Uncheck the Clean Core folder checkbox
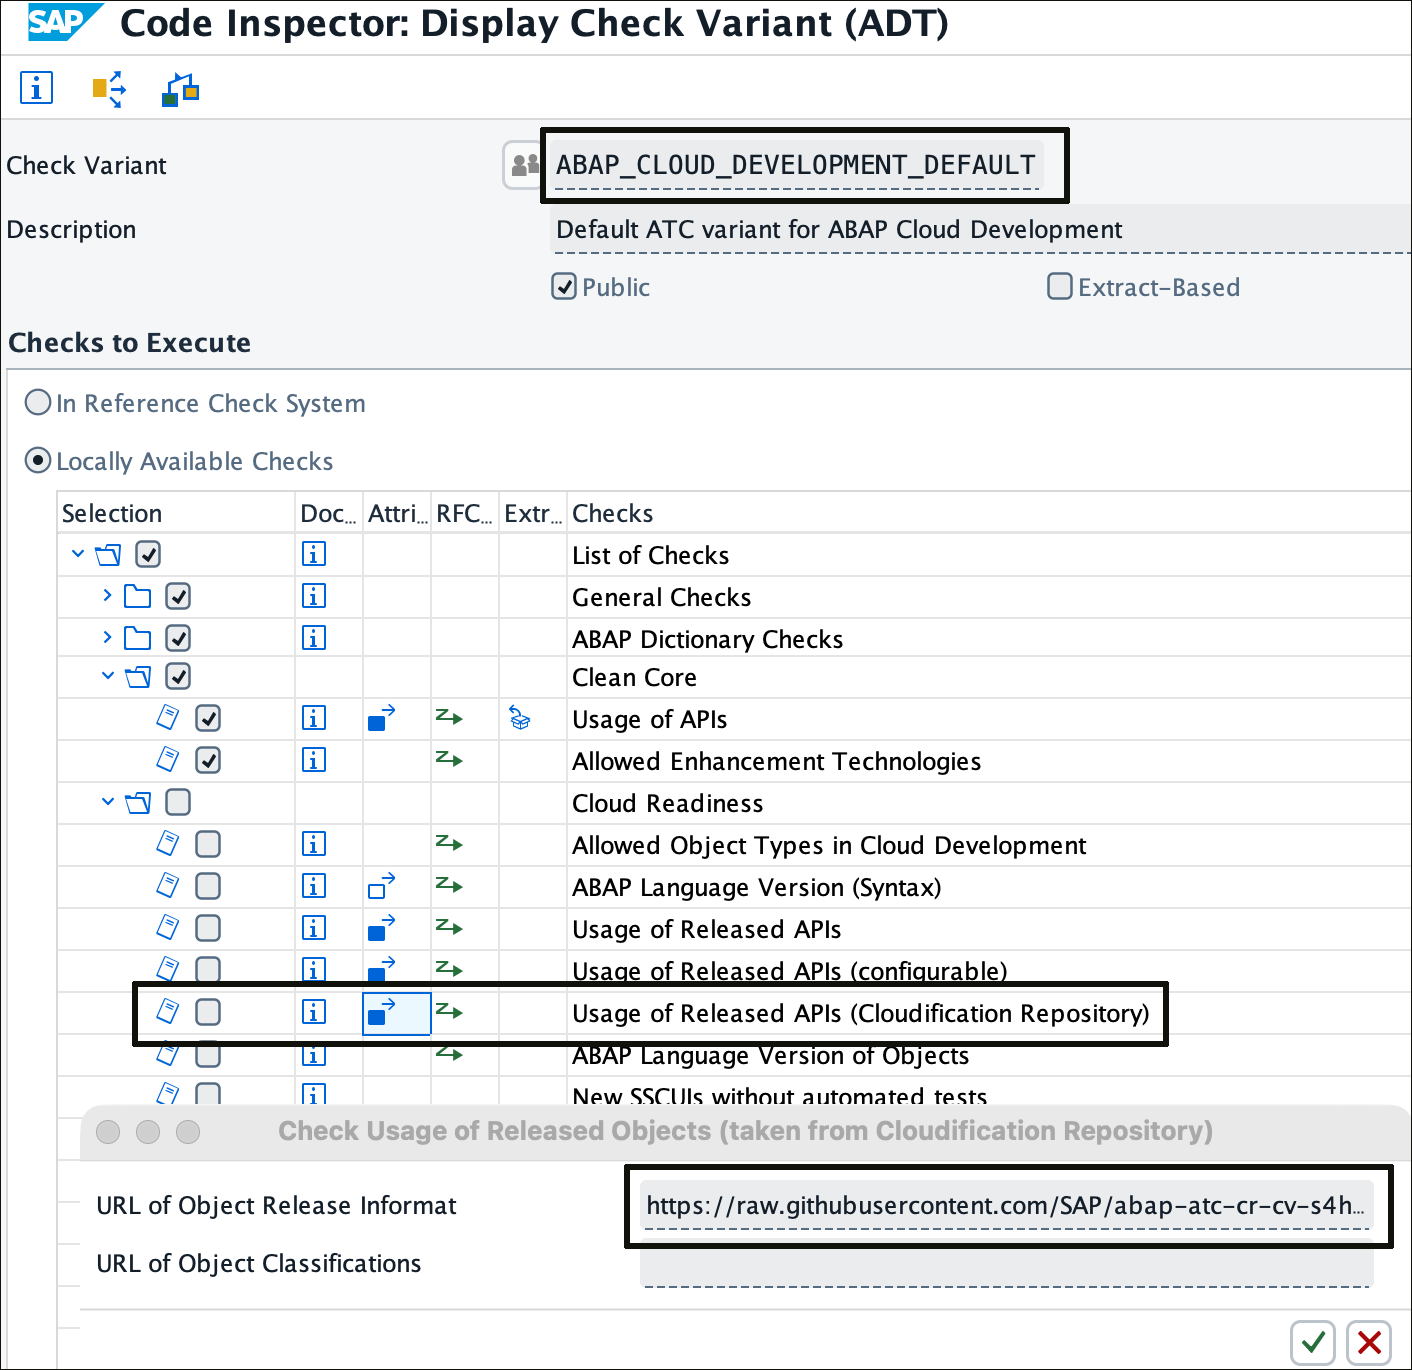1412x1370 pixels. tap(178, 676)
